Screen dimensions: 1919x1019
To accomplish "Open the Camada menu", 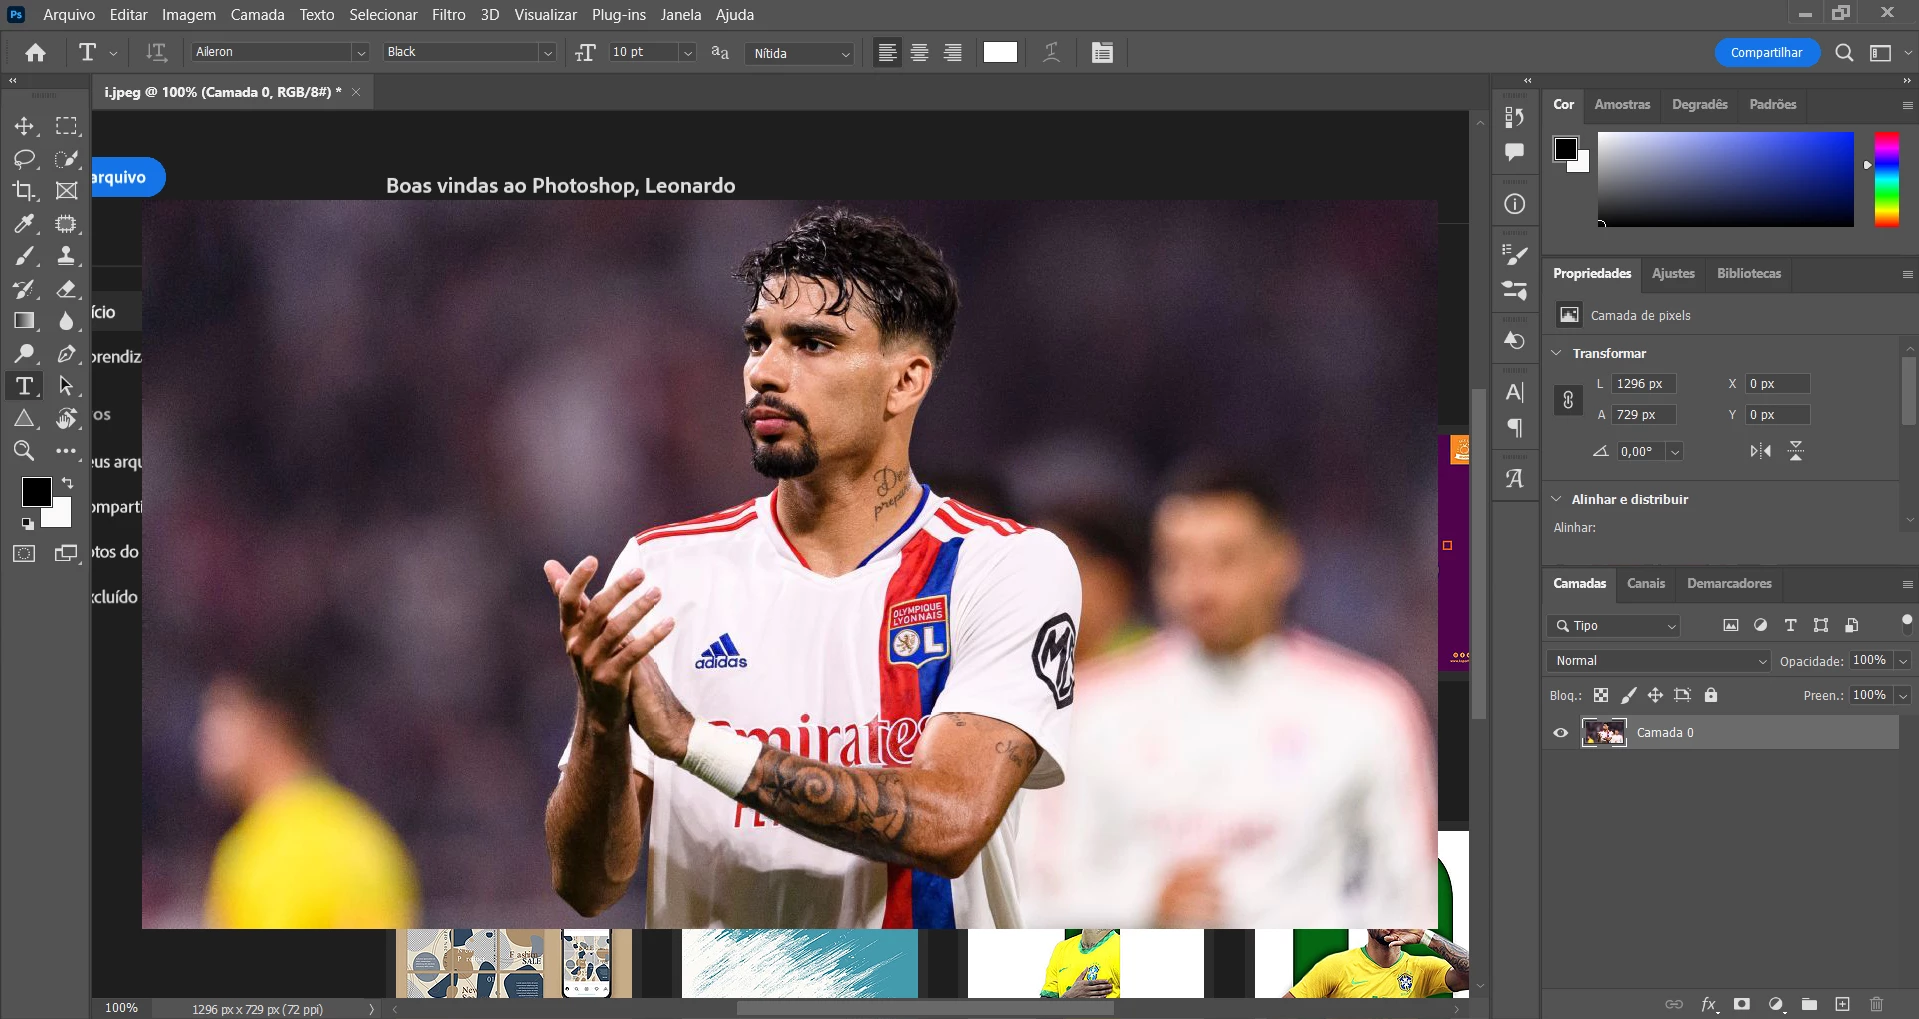I will [x=257, y=15].
